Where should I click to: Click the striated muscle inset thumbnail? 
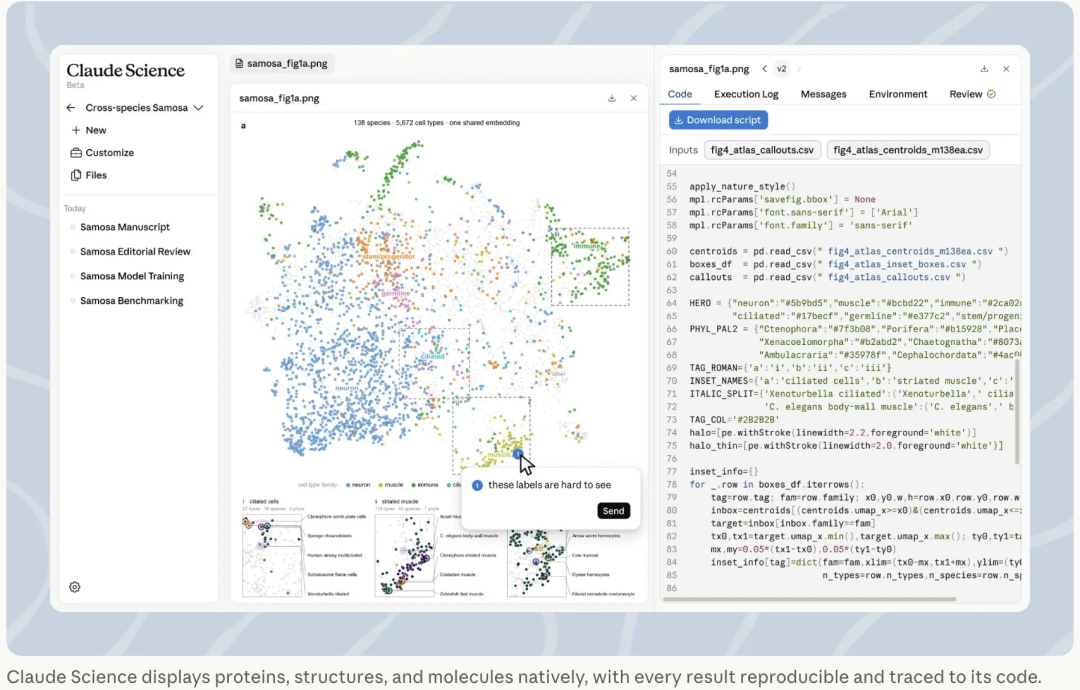click(405, 555)
